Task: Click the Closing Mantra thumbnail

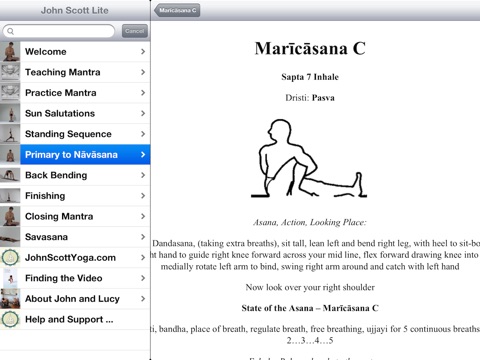Action: 10,217
